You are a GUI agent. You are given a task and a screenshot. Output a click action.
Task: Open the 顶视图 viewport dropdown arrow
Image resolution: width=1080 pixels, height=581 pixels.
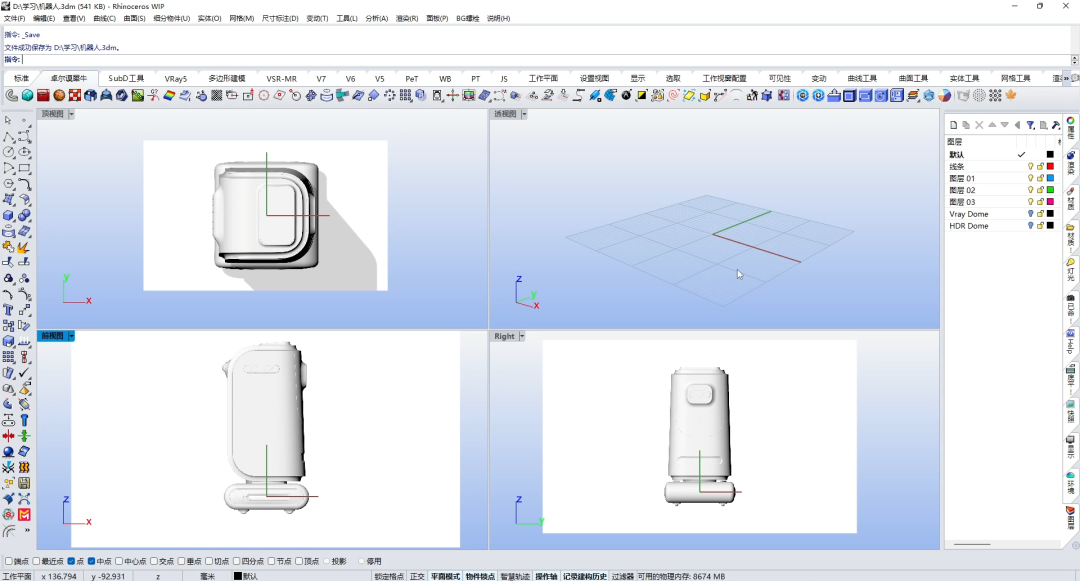click(x=71, y=114)
